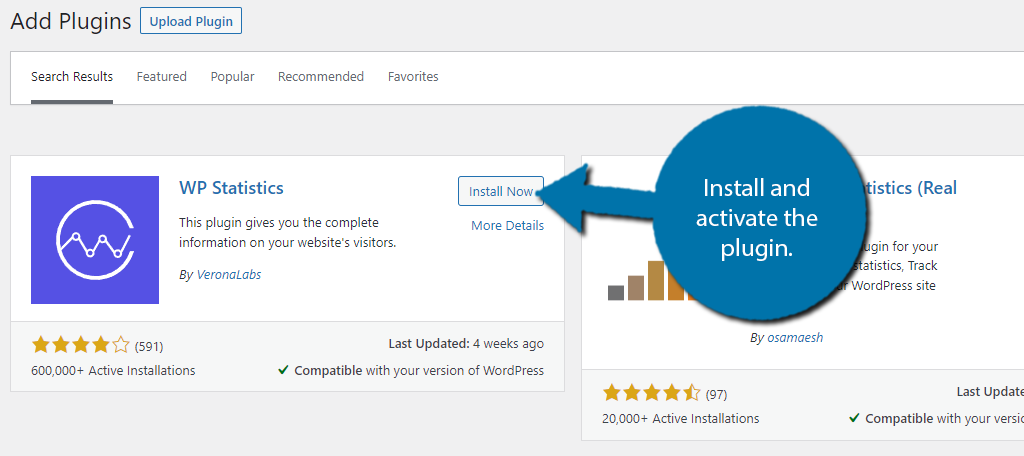Click the Last Updated: 4 weeks ago text
Viewport: 1024px width, 456px height.
point(466,344)
